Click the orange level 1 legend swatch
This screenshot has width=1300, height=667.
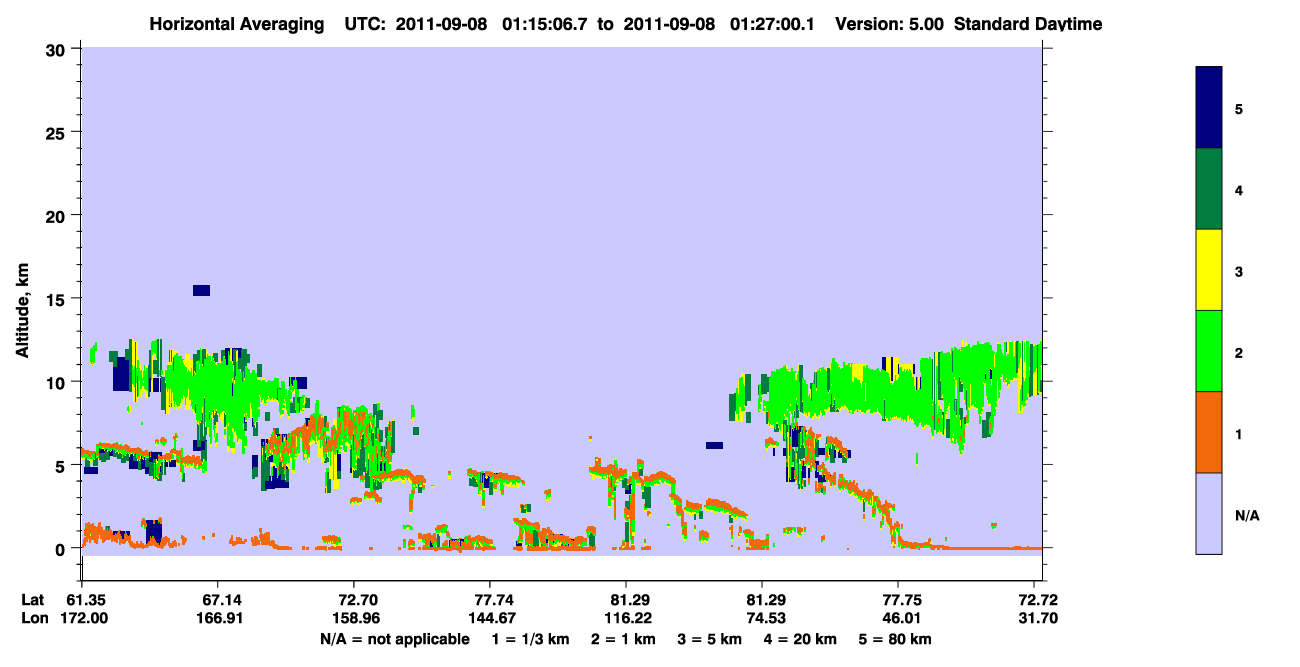[1209, 432]
